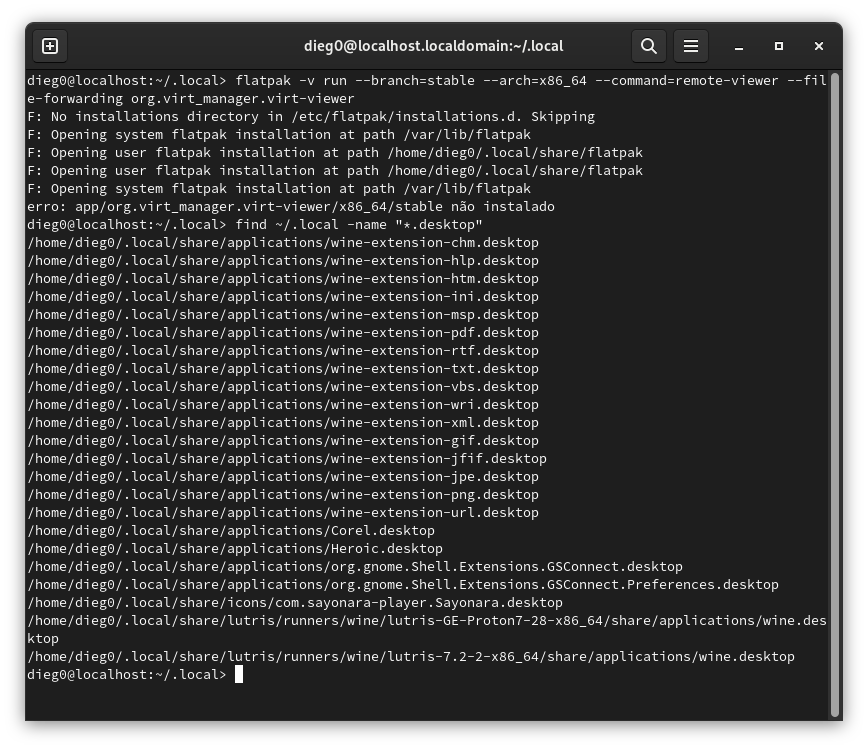Click the 'não instalado' error line
This screenshot has width=868, height=749.
[290, 207]
